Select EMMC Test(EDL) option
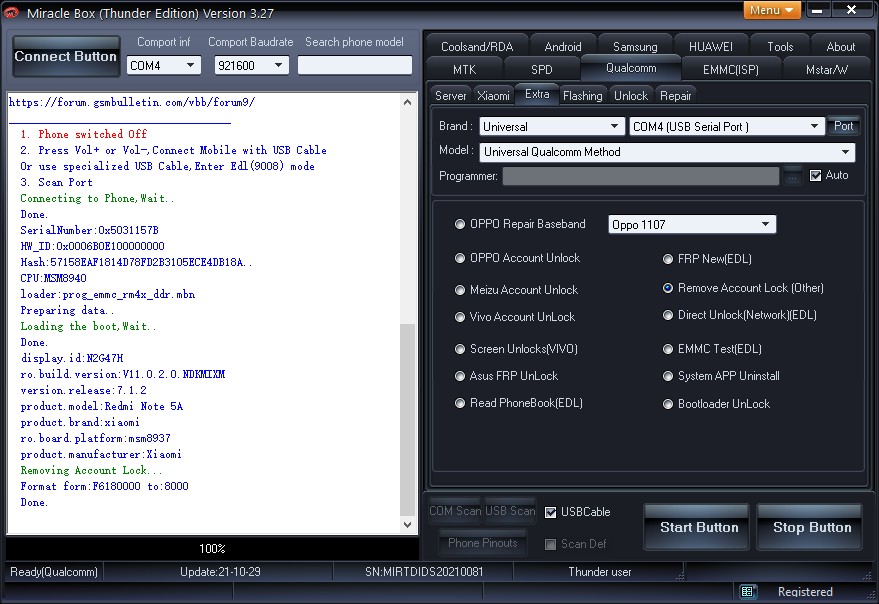The height and width of the screenshot is (604, 879). pos(712,349)
